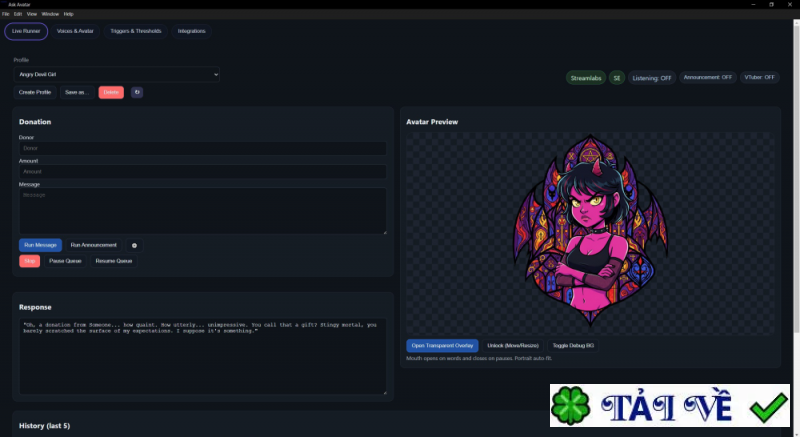Open the File menu
This screenshot has width=800, height=437.
tap(6, 14)
